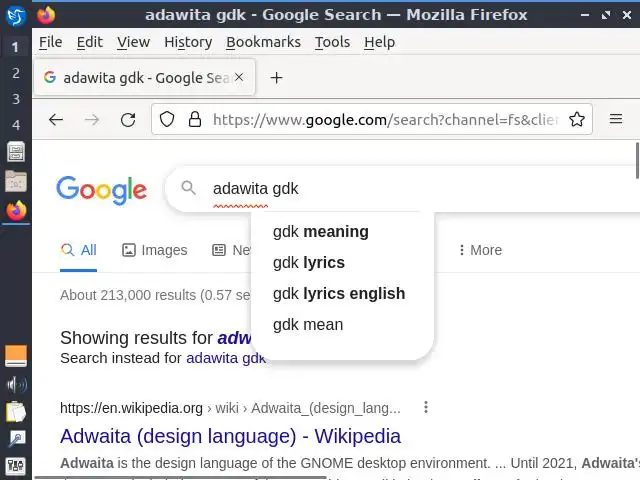
Task: Click the Google logo
Action: pos(101,189)
